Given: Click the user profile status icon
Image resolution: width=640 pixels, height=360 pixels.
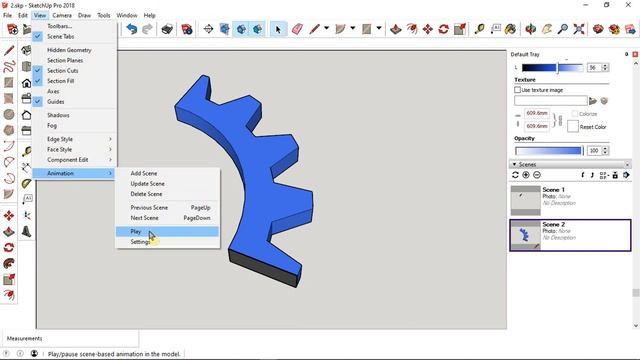Looking at the screenshot, I should (x=34, y=353).
